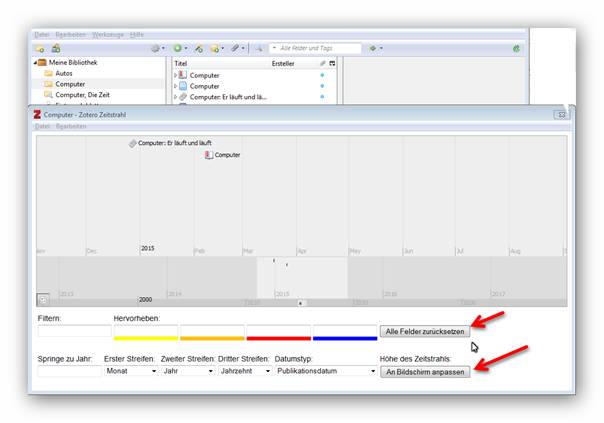Viewport: 604px width, 423px height.
Task: Open the Dritter Streifen dropdown set to Jahrzehnt
Action: (x=245, y=371)
